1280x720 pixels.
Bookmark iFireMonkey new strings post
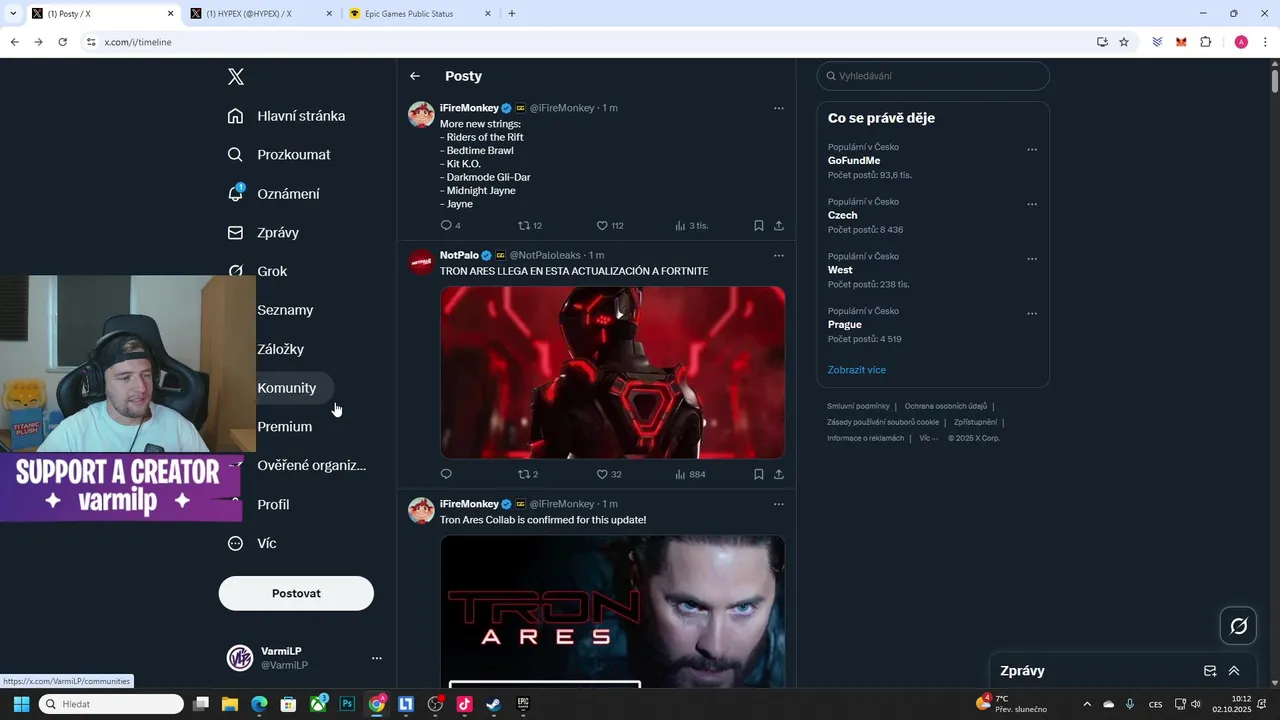coord(759,226)
